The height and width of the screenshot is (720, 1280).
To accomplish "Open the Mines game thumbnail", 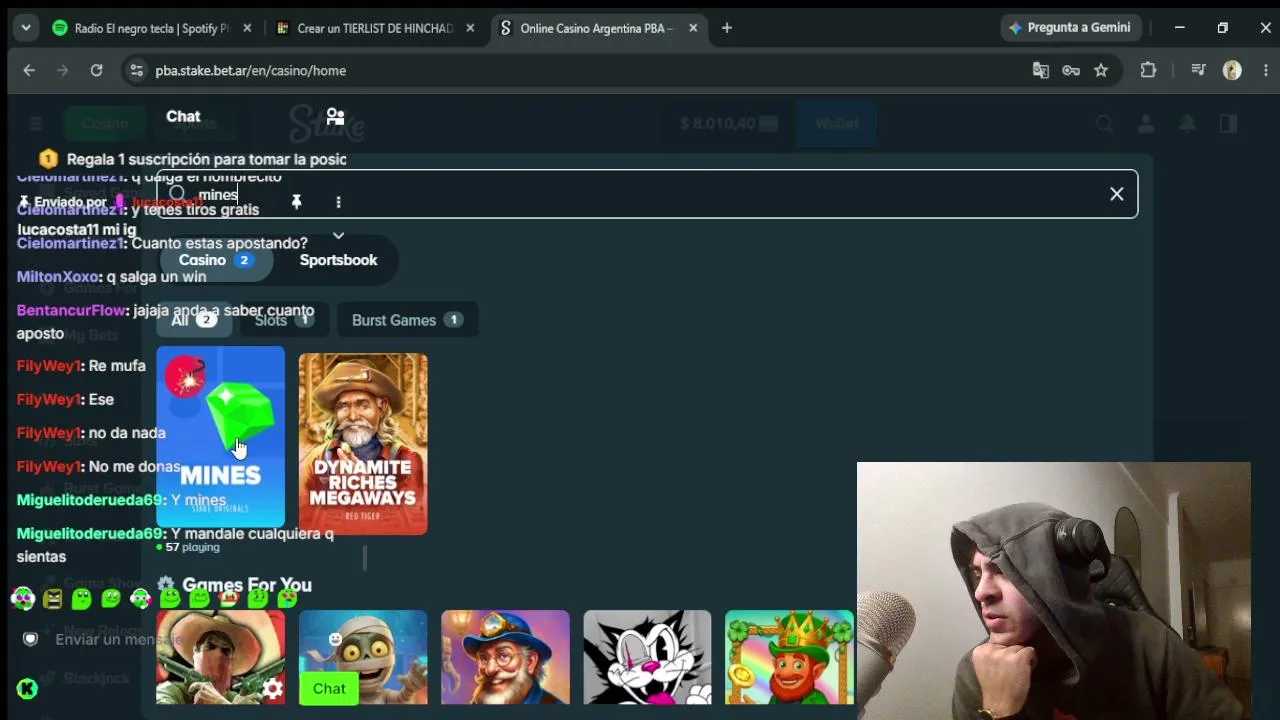I will coord(221,437).
